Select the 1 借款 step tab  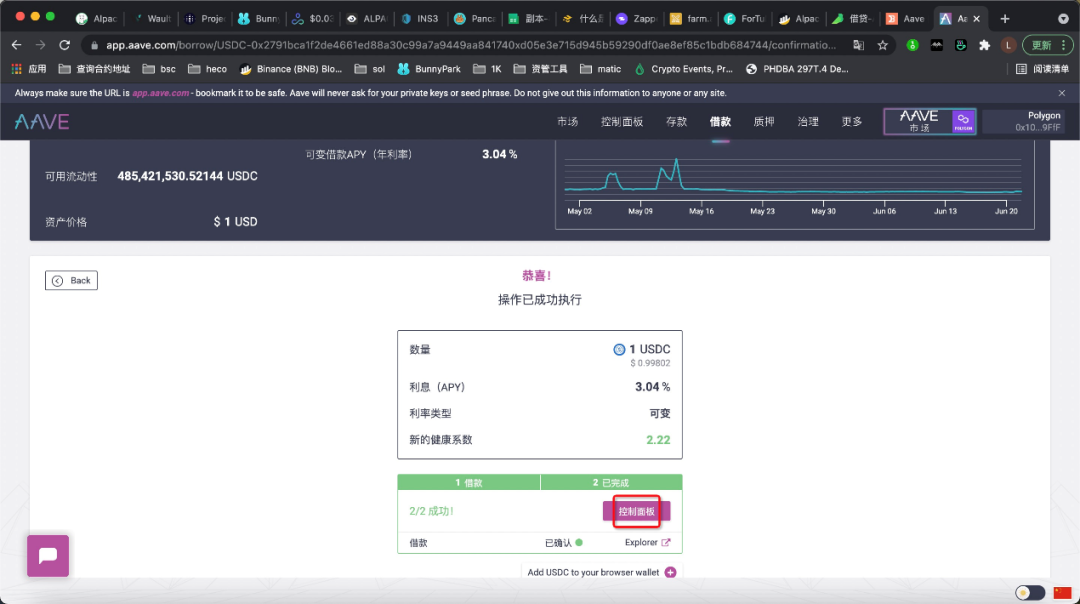(468, 482)
